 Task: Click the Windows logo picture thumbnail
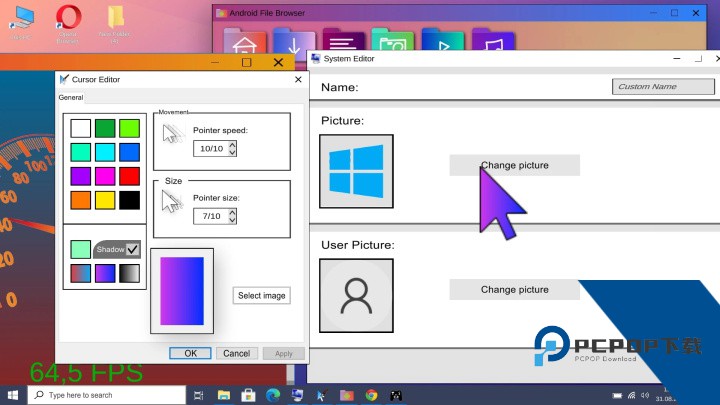356,171
